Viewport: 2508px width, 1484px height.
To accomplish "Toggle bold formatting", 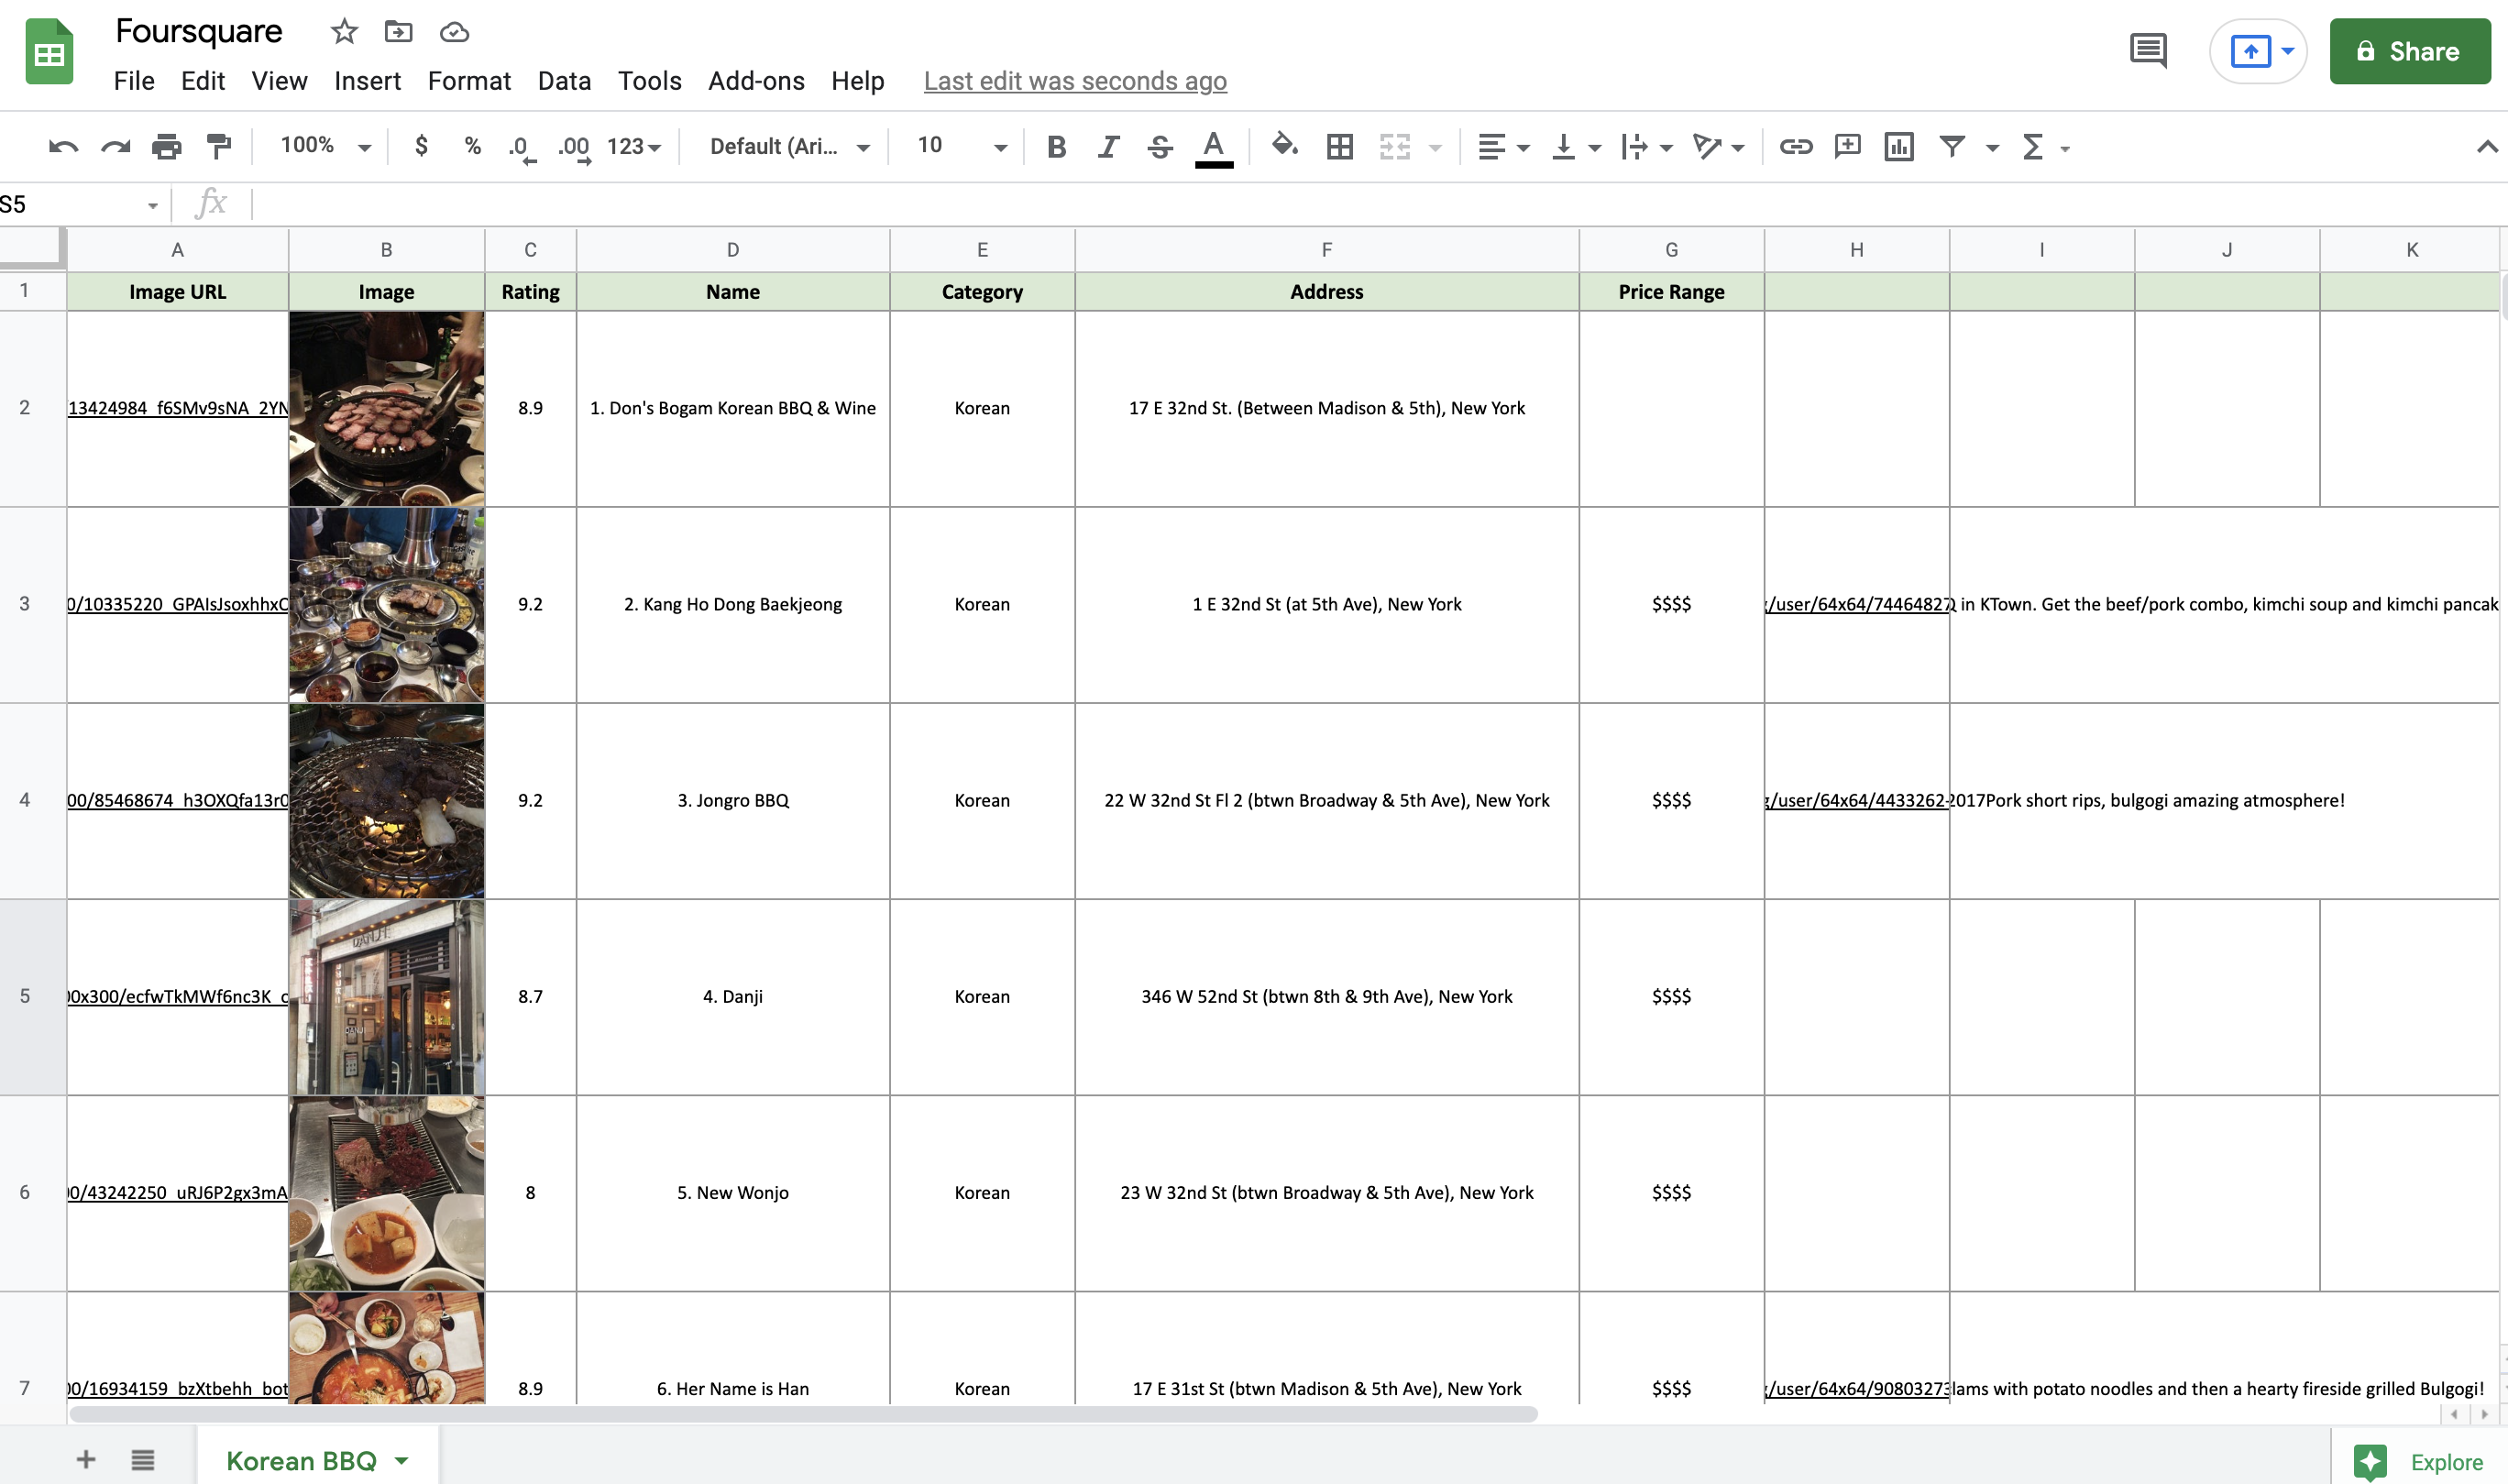I will tap(1056, 146).
